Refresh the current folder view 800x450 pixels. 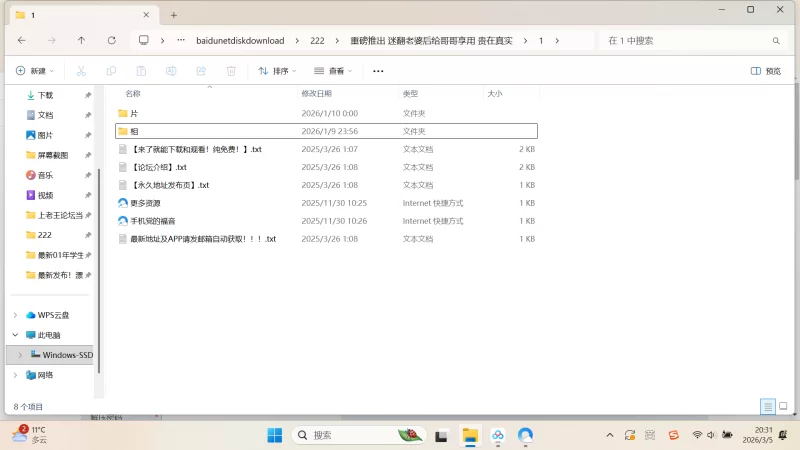111,41
